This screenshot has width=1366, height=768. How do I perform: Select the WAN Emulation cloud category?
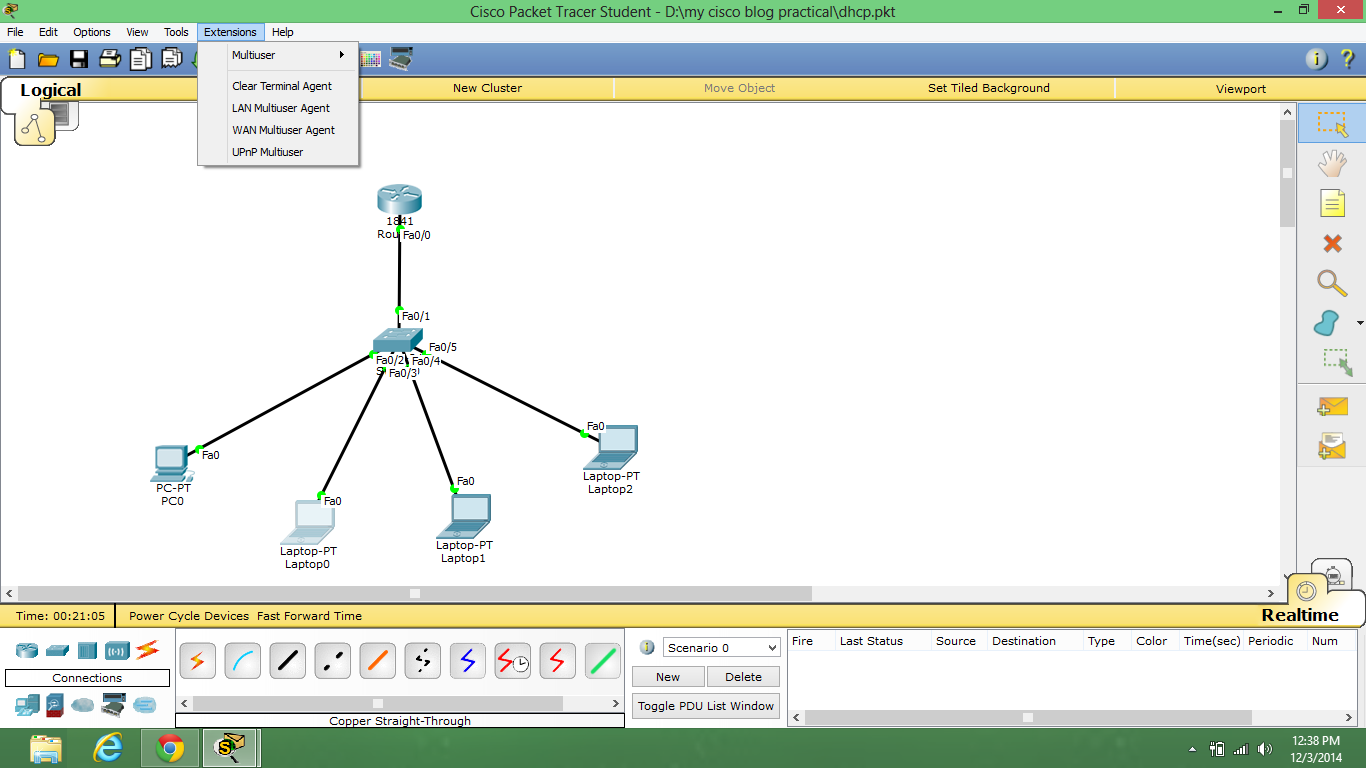(x=83, y=706)
